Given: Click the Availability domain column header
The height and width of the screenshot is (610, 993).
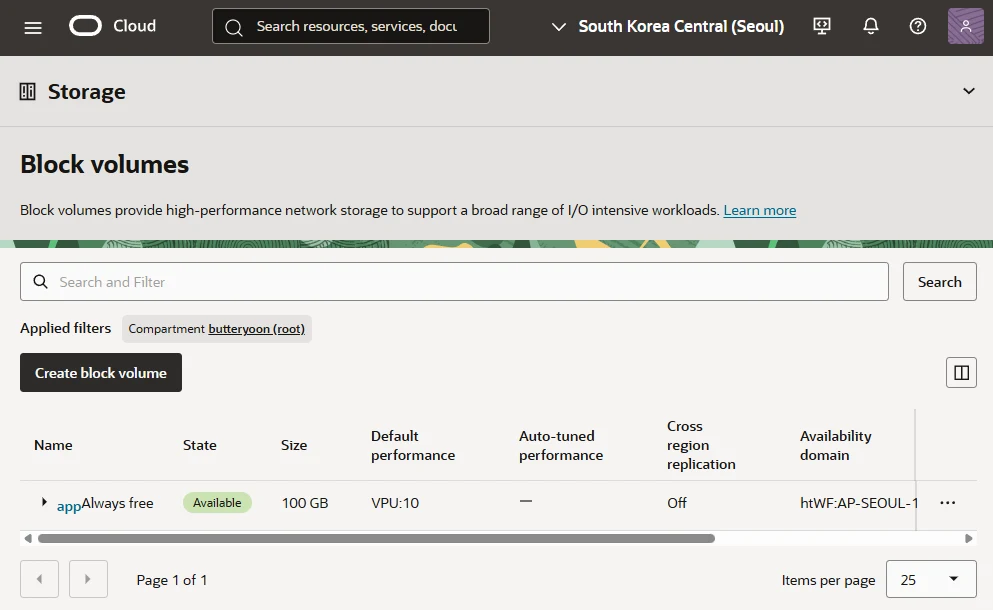Looking at the screenshot, I should 835,445.
